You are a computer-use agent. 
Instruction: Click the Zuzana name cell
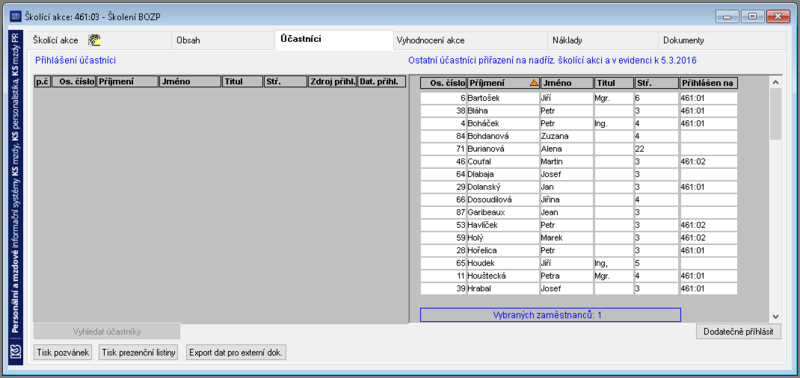point(566,136)
